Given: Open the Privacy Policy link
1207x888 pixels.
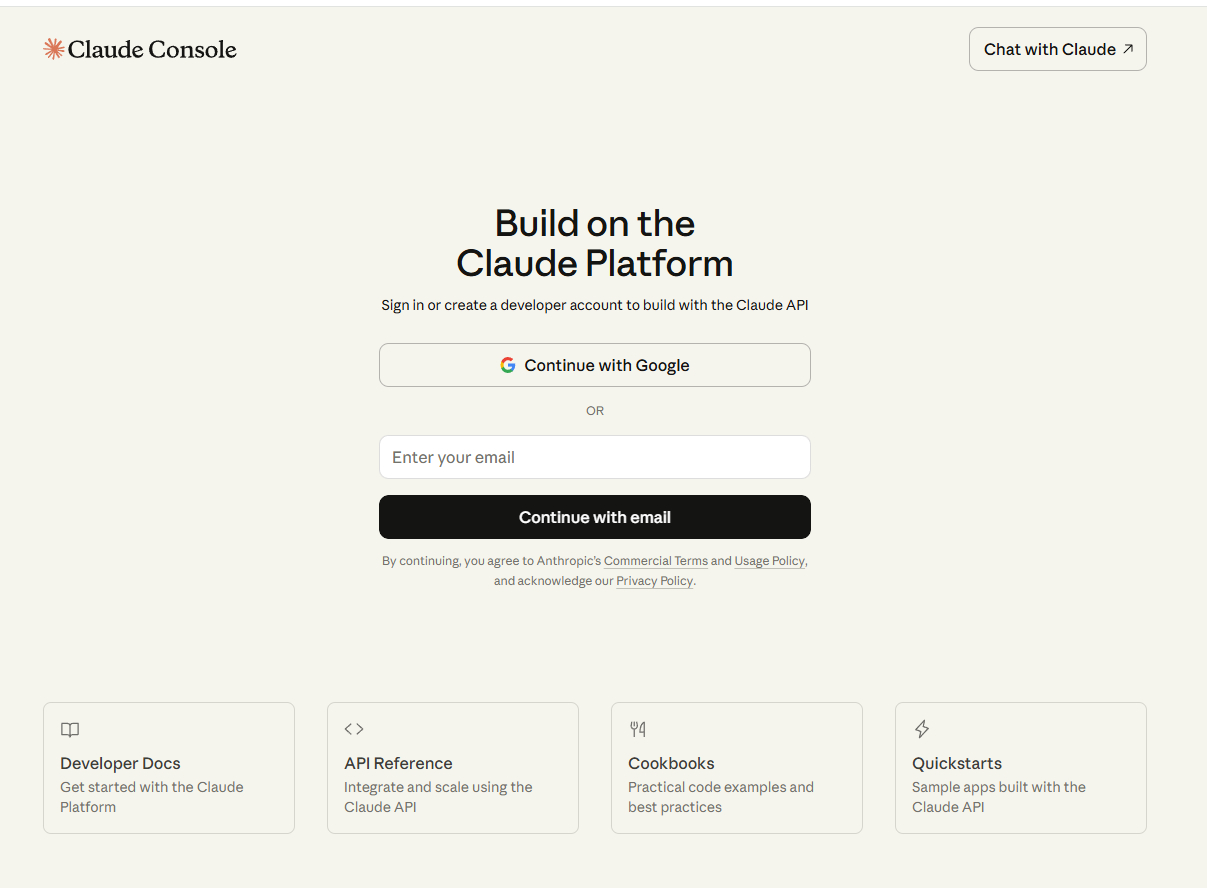Looking at the screenshot, I should (654, 581).
